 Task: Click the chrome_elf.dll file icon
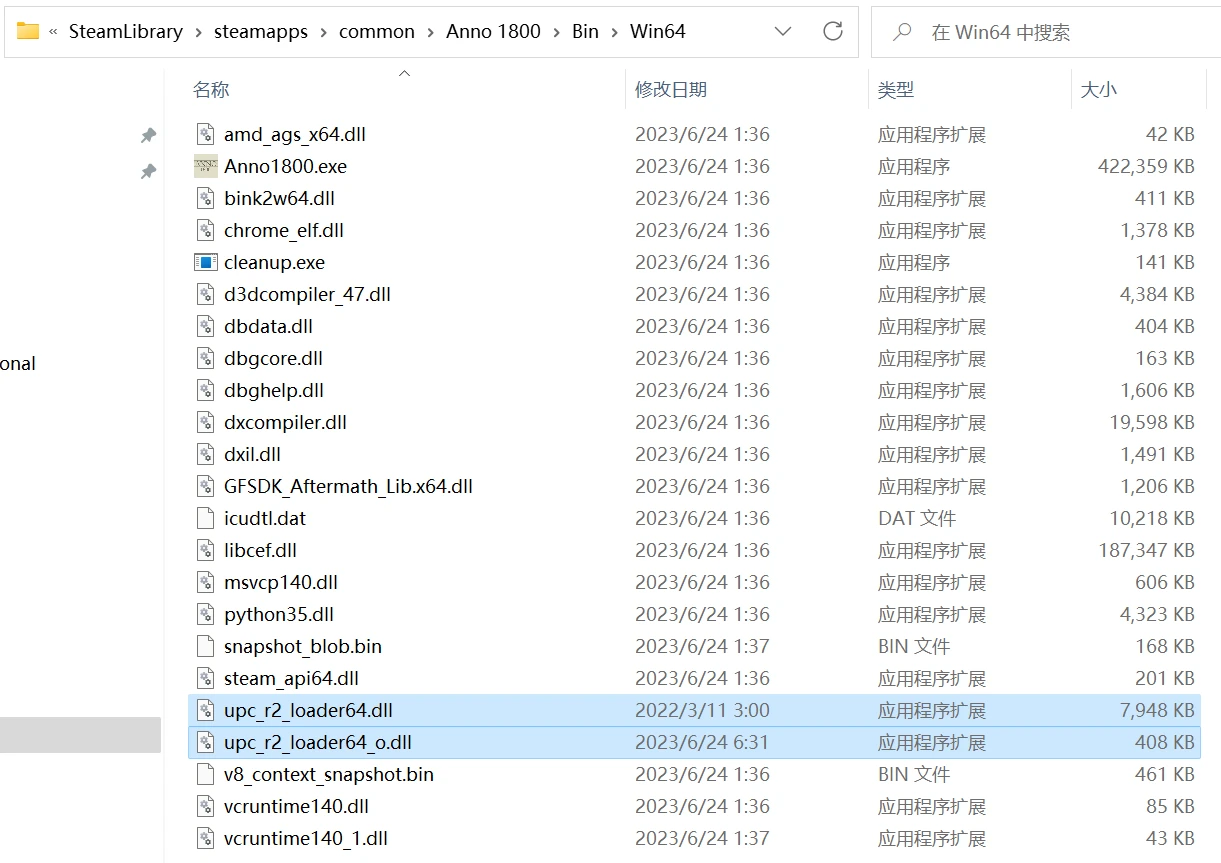pos(205,231)
